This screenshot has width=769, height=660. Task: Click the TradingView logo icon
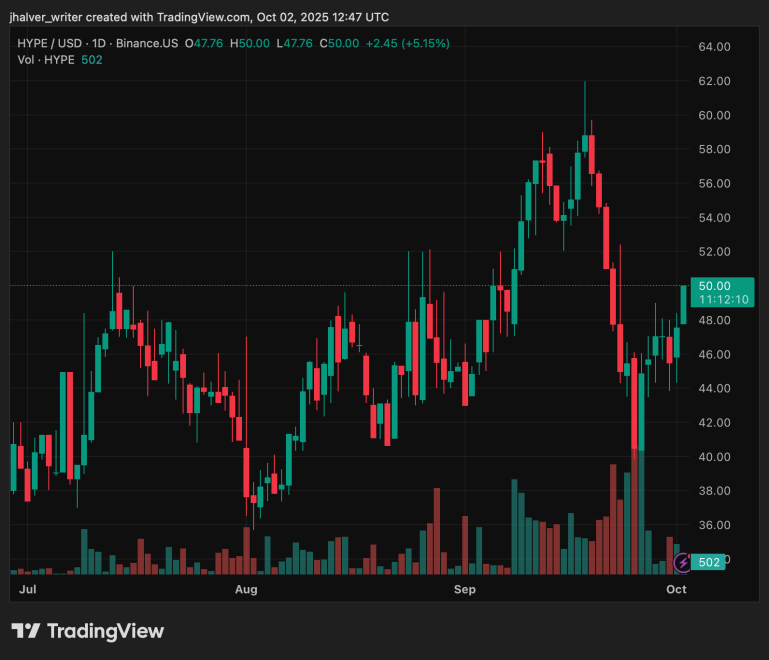click(26, 631)
